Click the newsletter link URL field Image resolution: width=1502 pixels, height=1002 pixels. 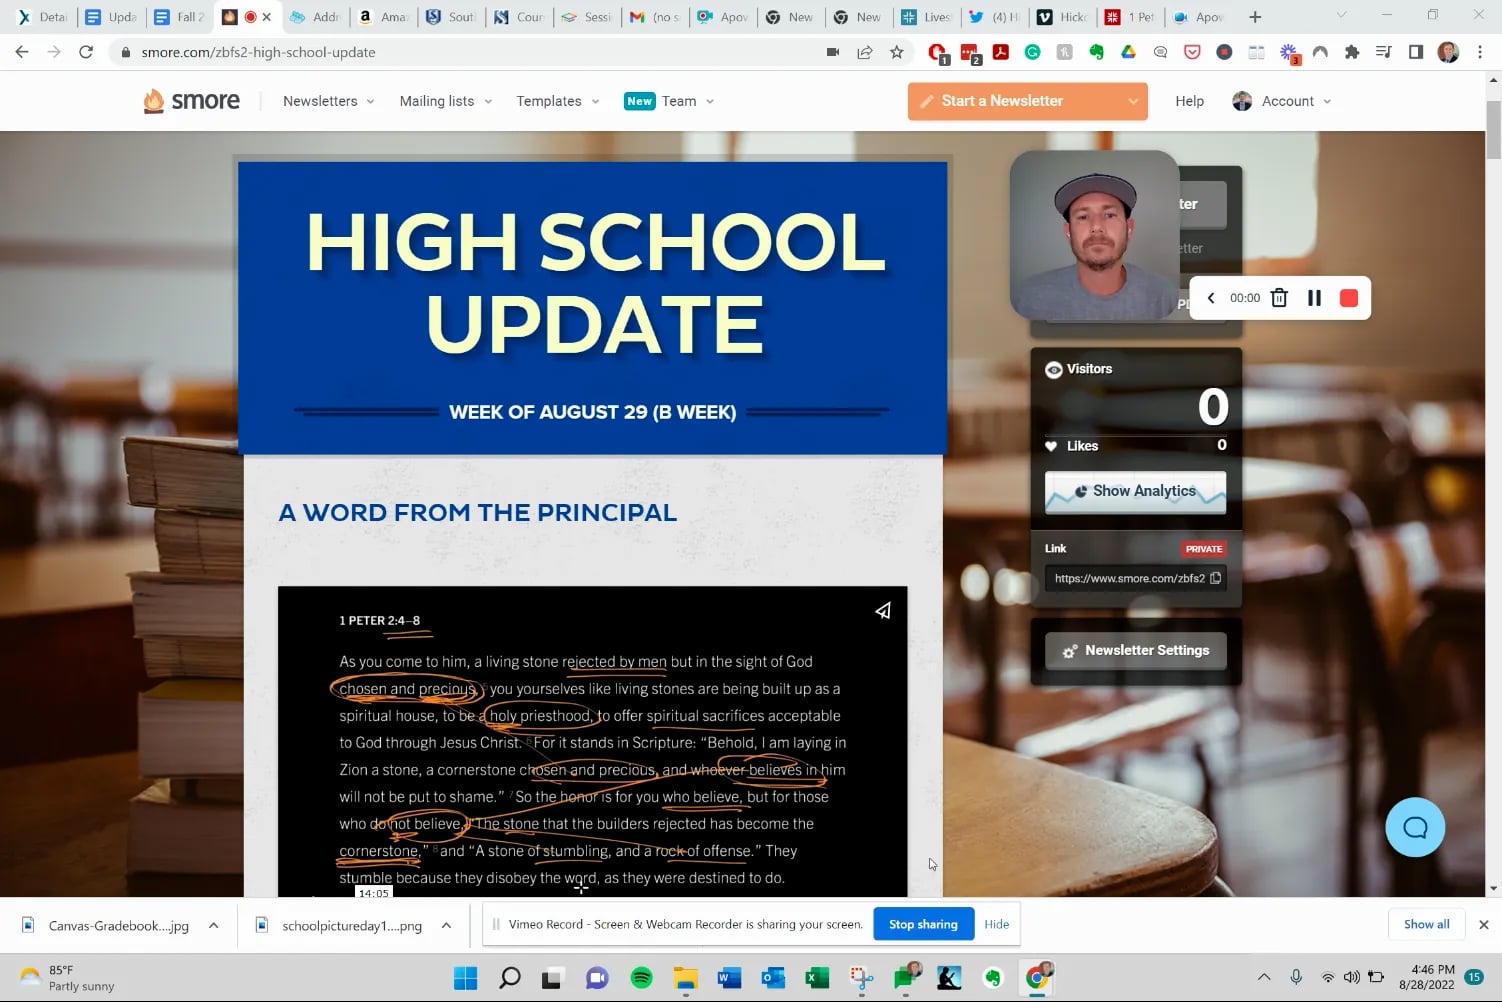(x=1135, y=578)
